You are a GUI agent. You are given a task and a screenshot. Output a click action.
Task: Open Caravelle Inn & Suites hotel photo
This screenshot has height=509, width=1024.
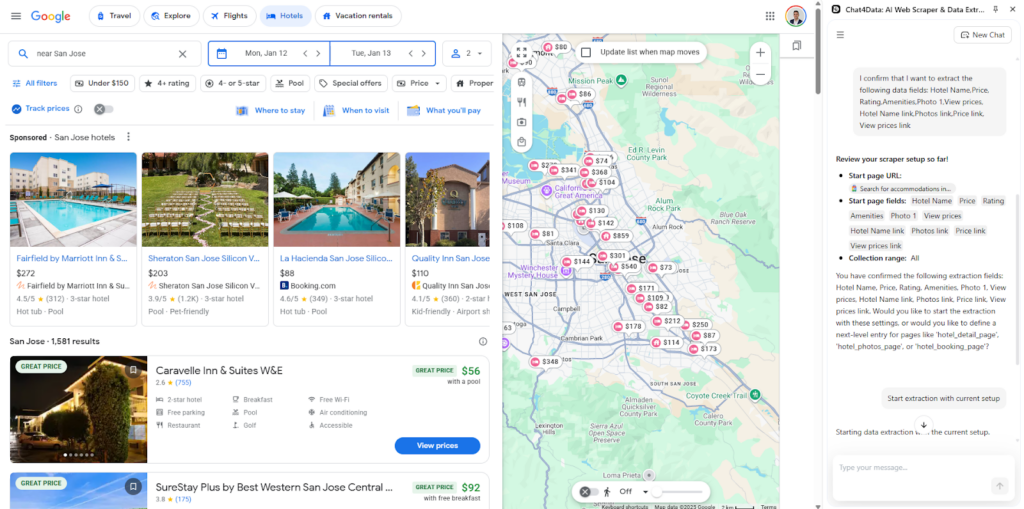[x=78, y=410]
